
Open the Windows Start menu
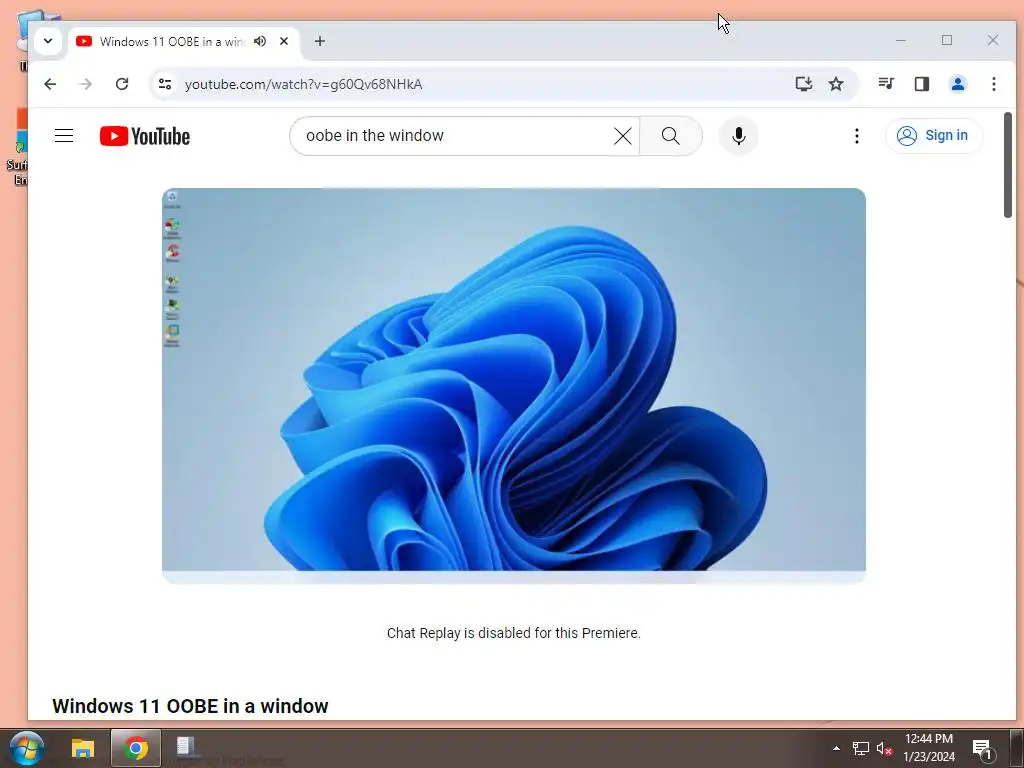27,748
